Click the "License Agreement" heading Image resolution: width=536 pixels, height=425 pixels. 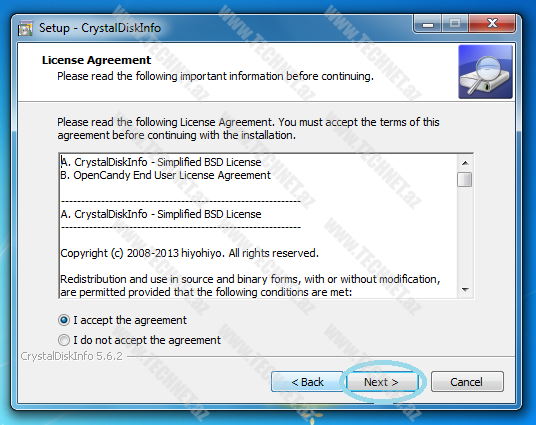96,60
